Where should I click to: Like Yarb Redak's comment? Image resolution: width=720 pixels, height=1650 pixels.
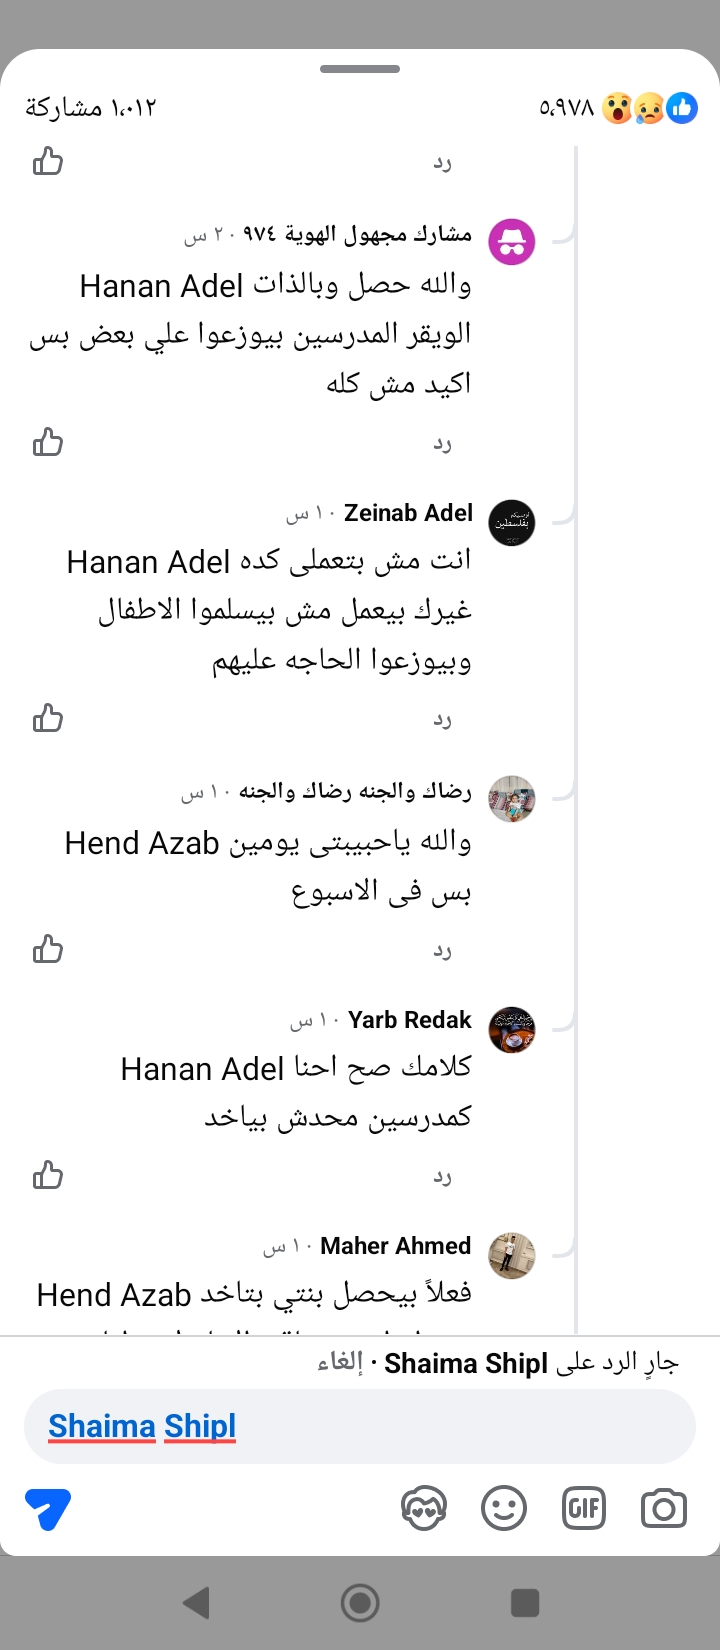pyautogui.click(x=48, y=1174)
